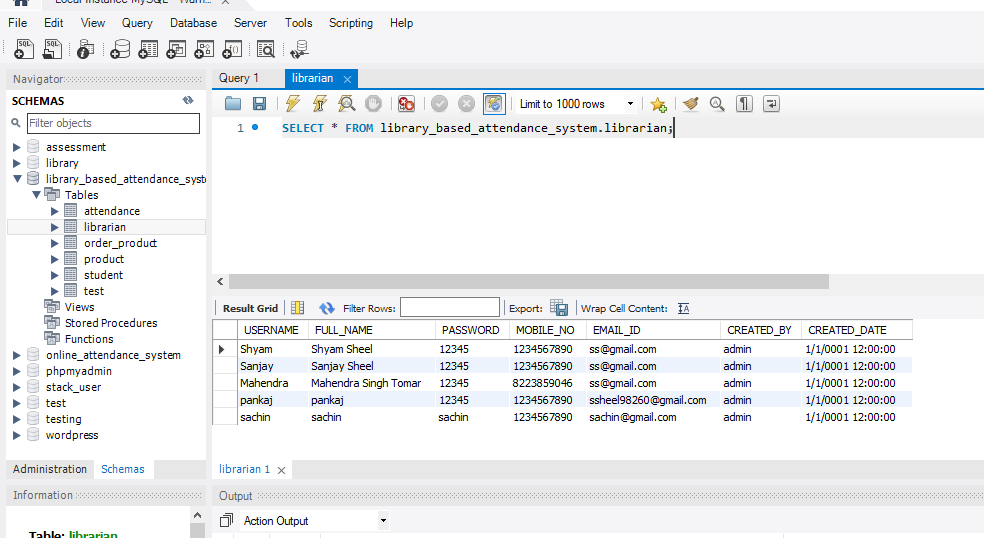Save query as favorite snippet star
984x538 pixels.
658,104
